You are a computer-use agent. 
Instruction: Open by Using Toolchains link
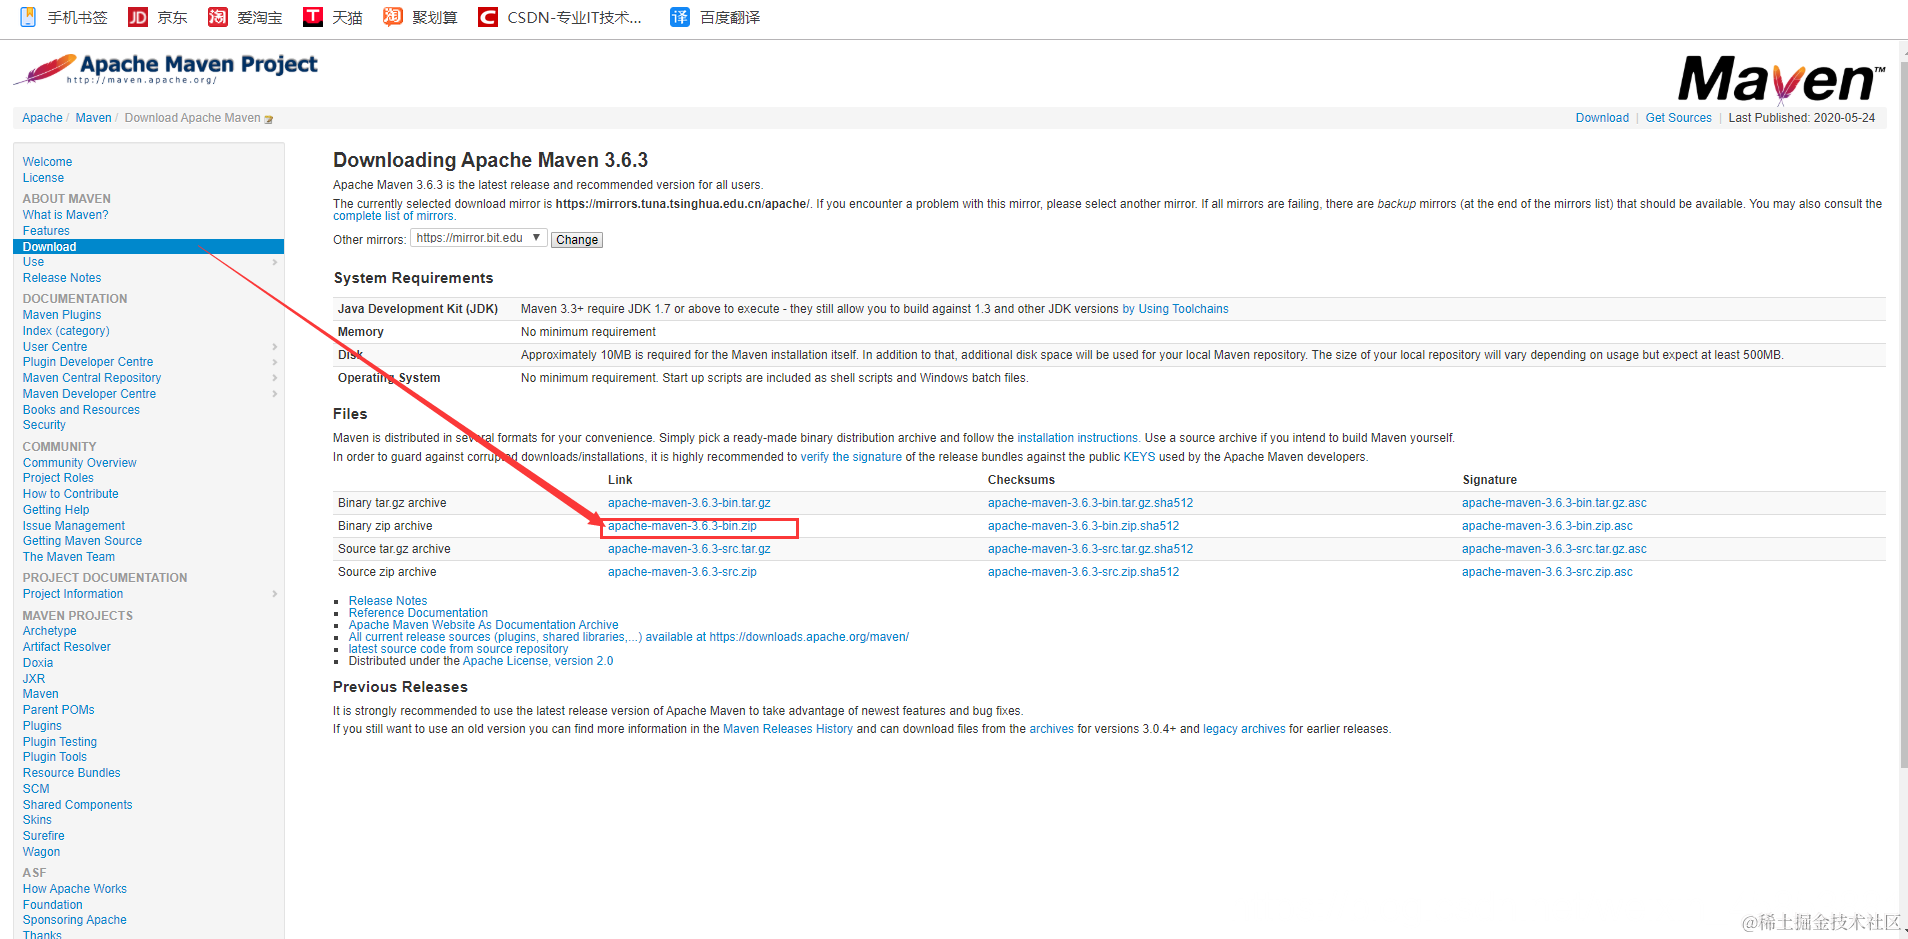click(x=1175, y=309)
